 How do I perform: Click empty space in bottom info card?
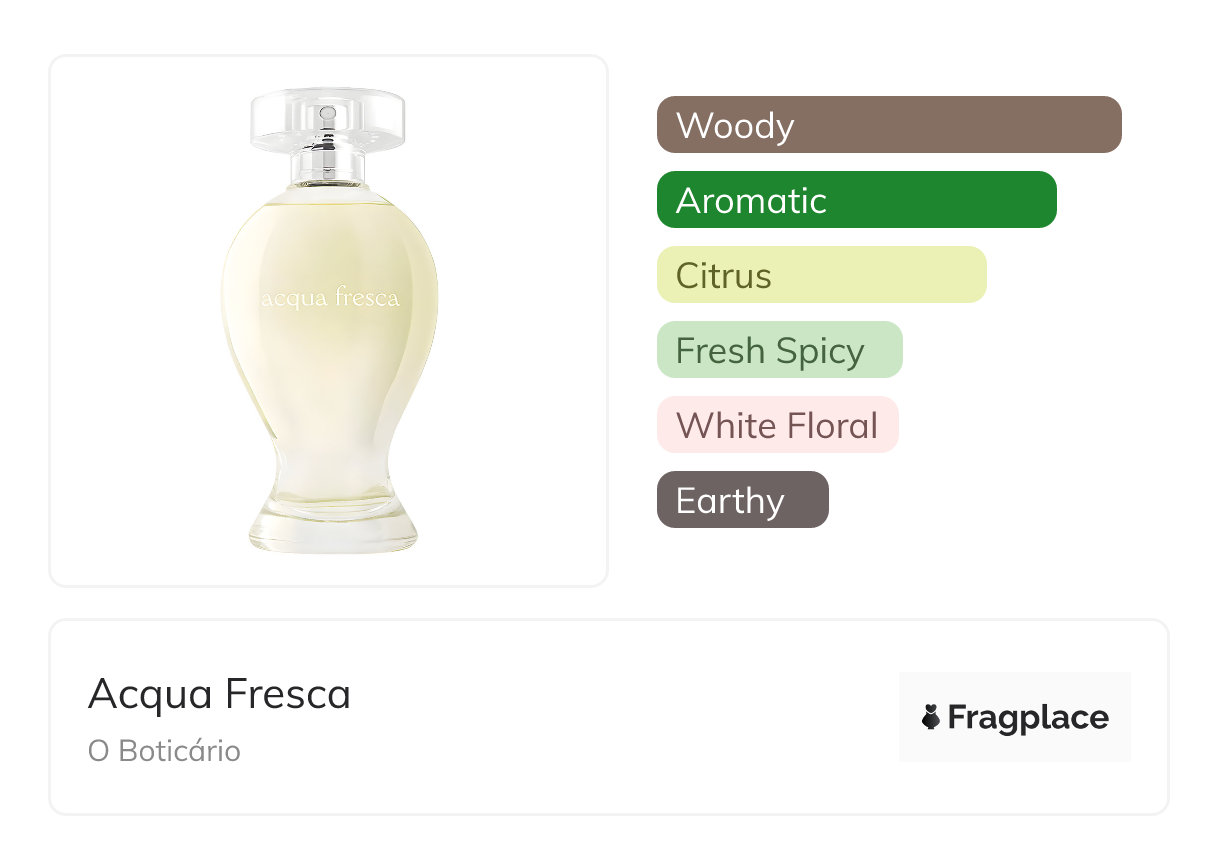(620, 720)
